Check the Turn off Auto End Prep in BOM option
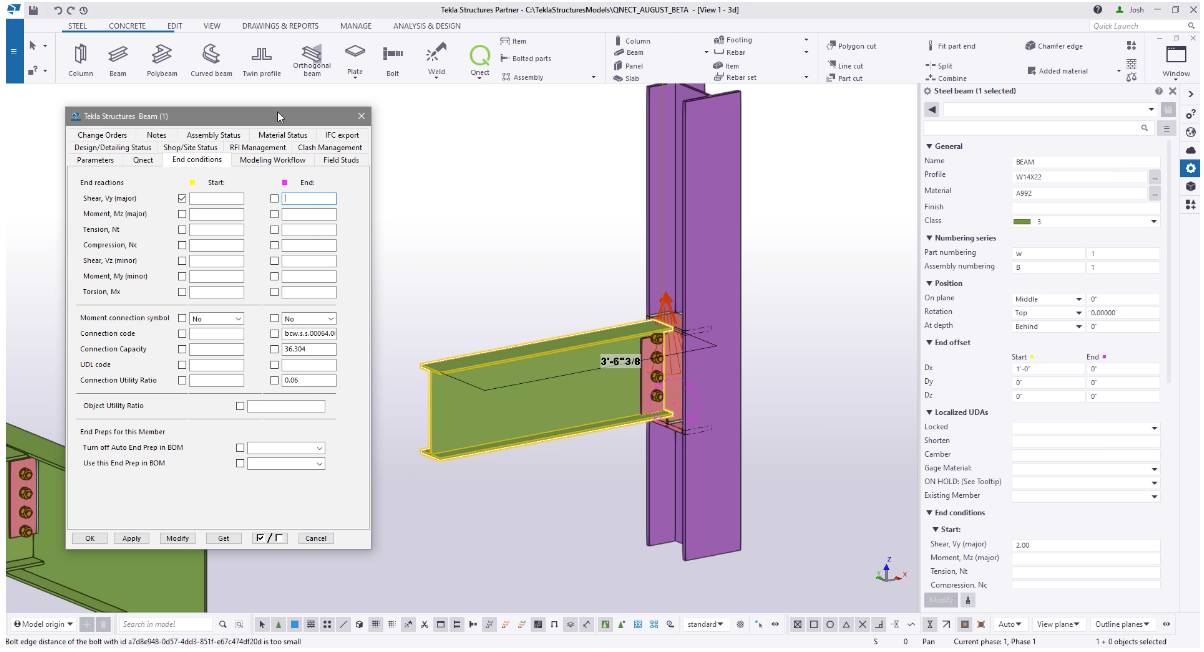 pos(238,448)
